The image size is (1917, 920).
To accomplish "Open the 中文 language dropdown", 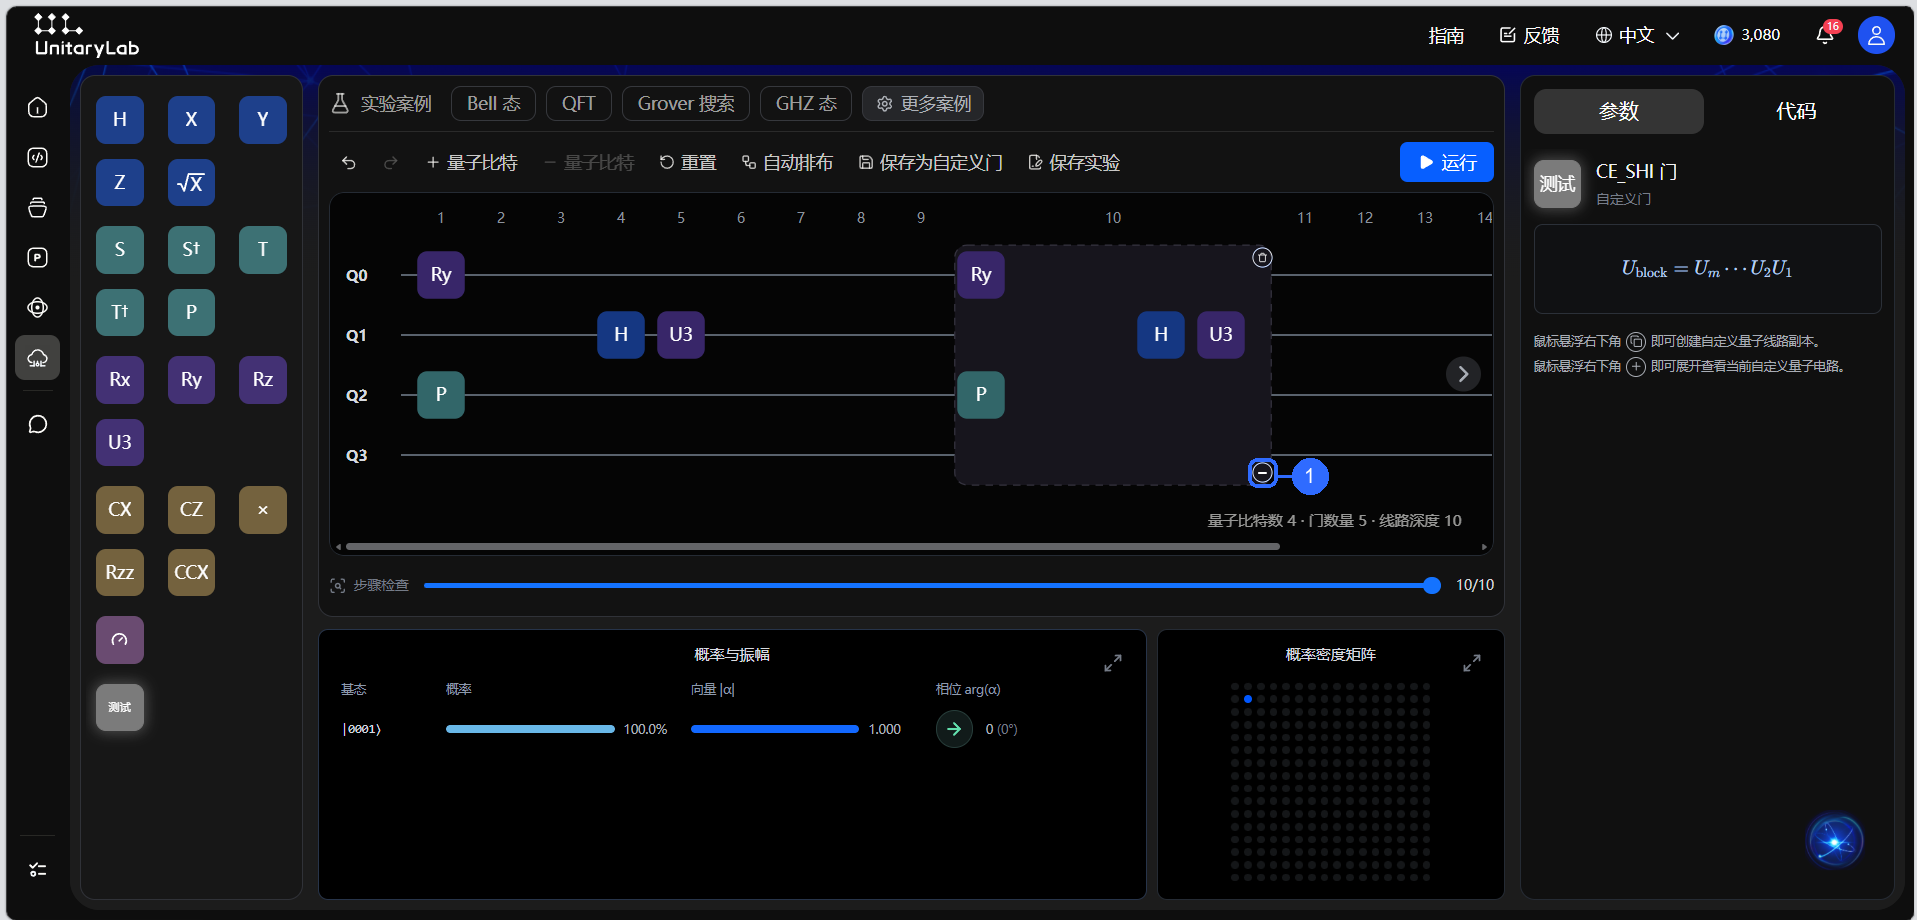I will pyautogui.click(x=1637, y=35).
